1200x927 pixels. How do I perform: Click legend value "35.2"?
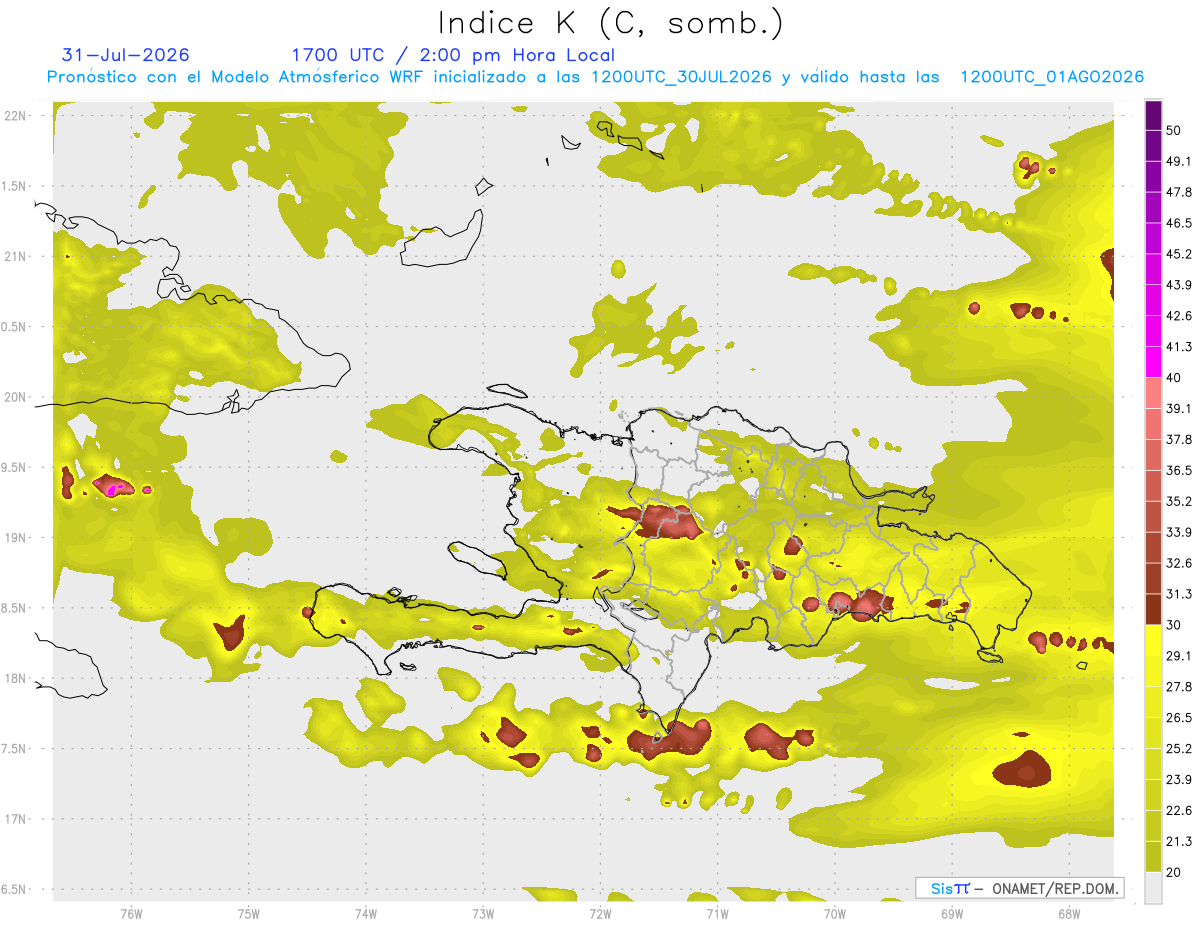click(1178, 501)
